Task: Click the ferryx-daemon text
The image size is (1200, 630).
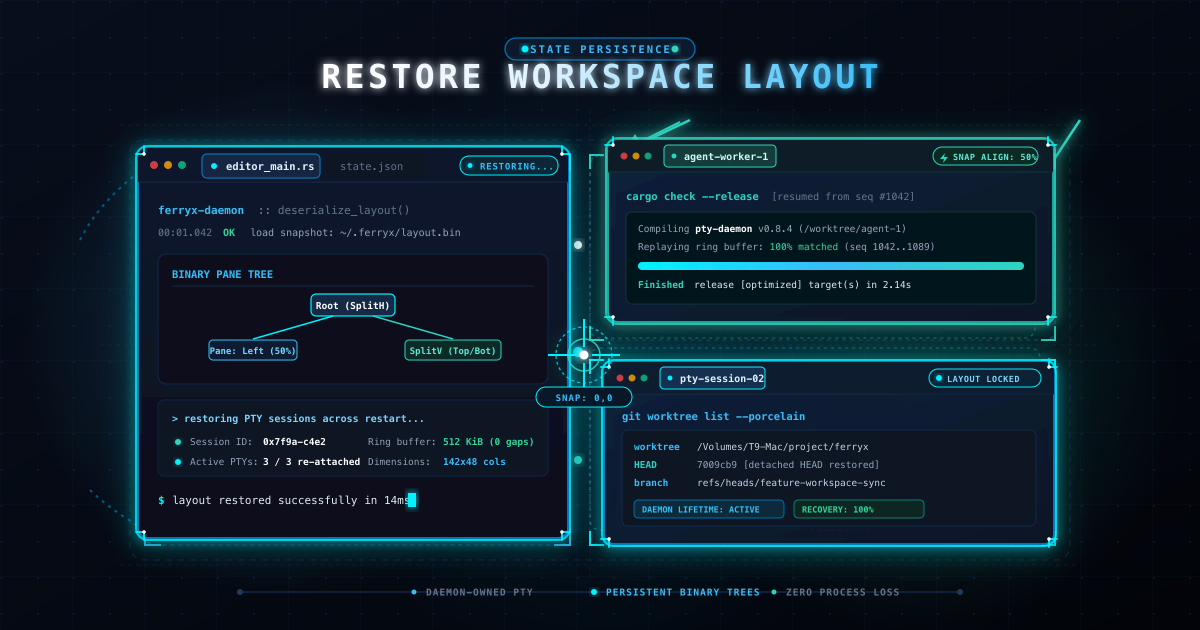Action: (x=201, y=210)
